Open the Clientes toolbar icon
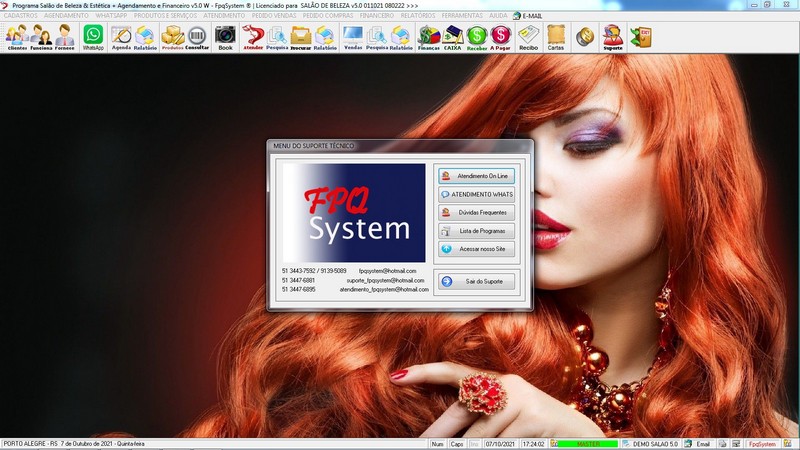 click(16, 37)
